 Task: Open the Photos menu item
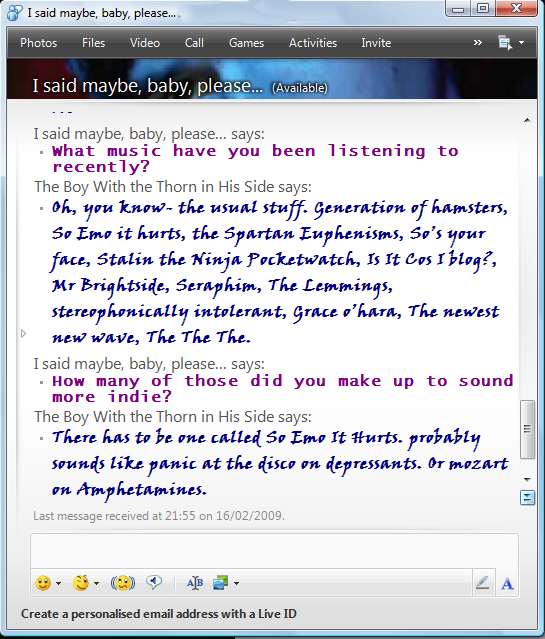pos(39,43)
